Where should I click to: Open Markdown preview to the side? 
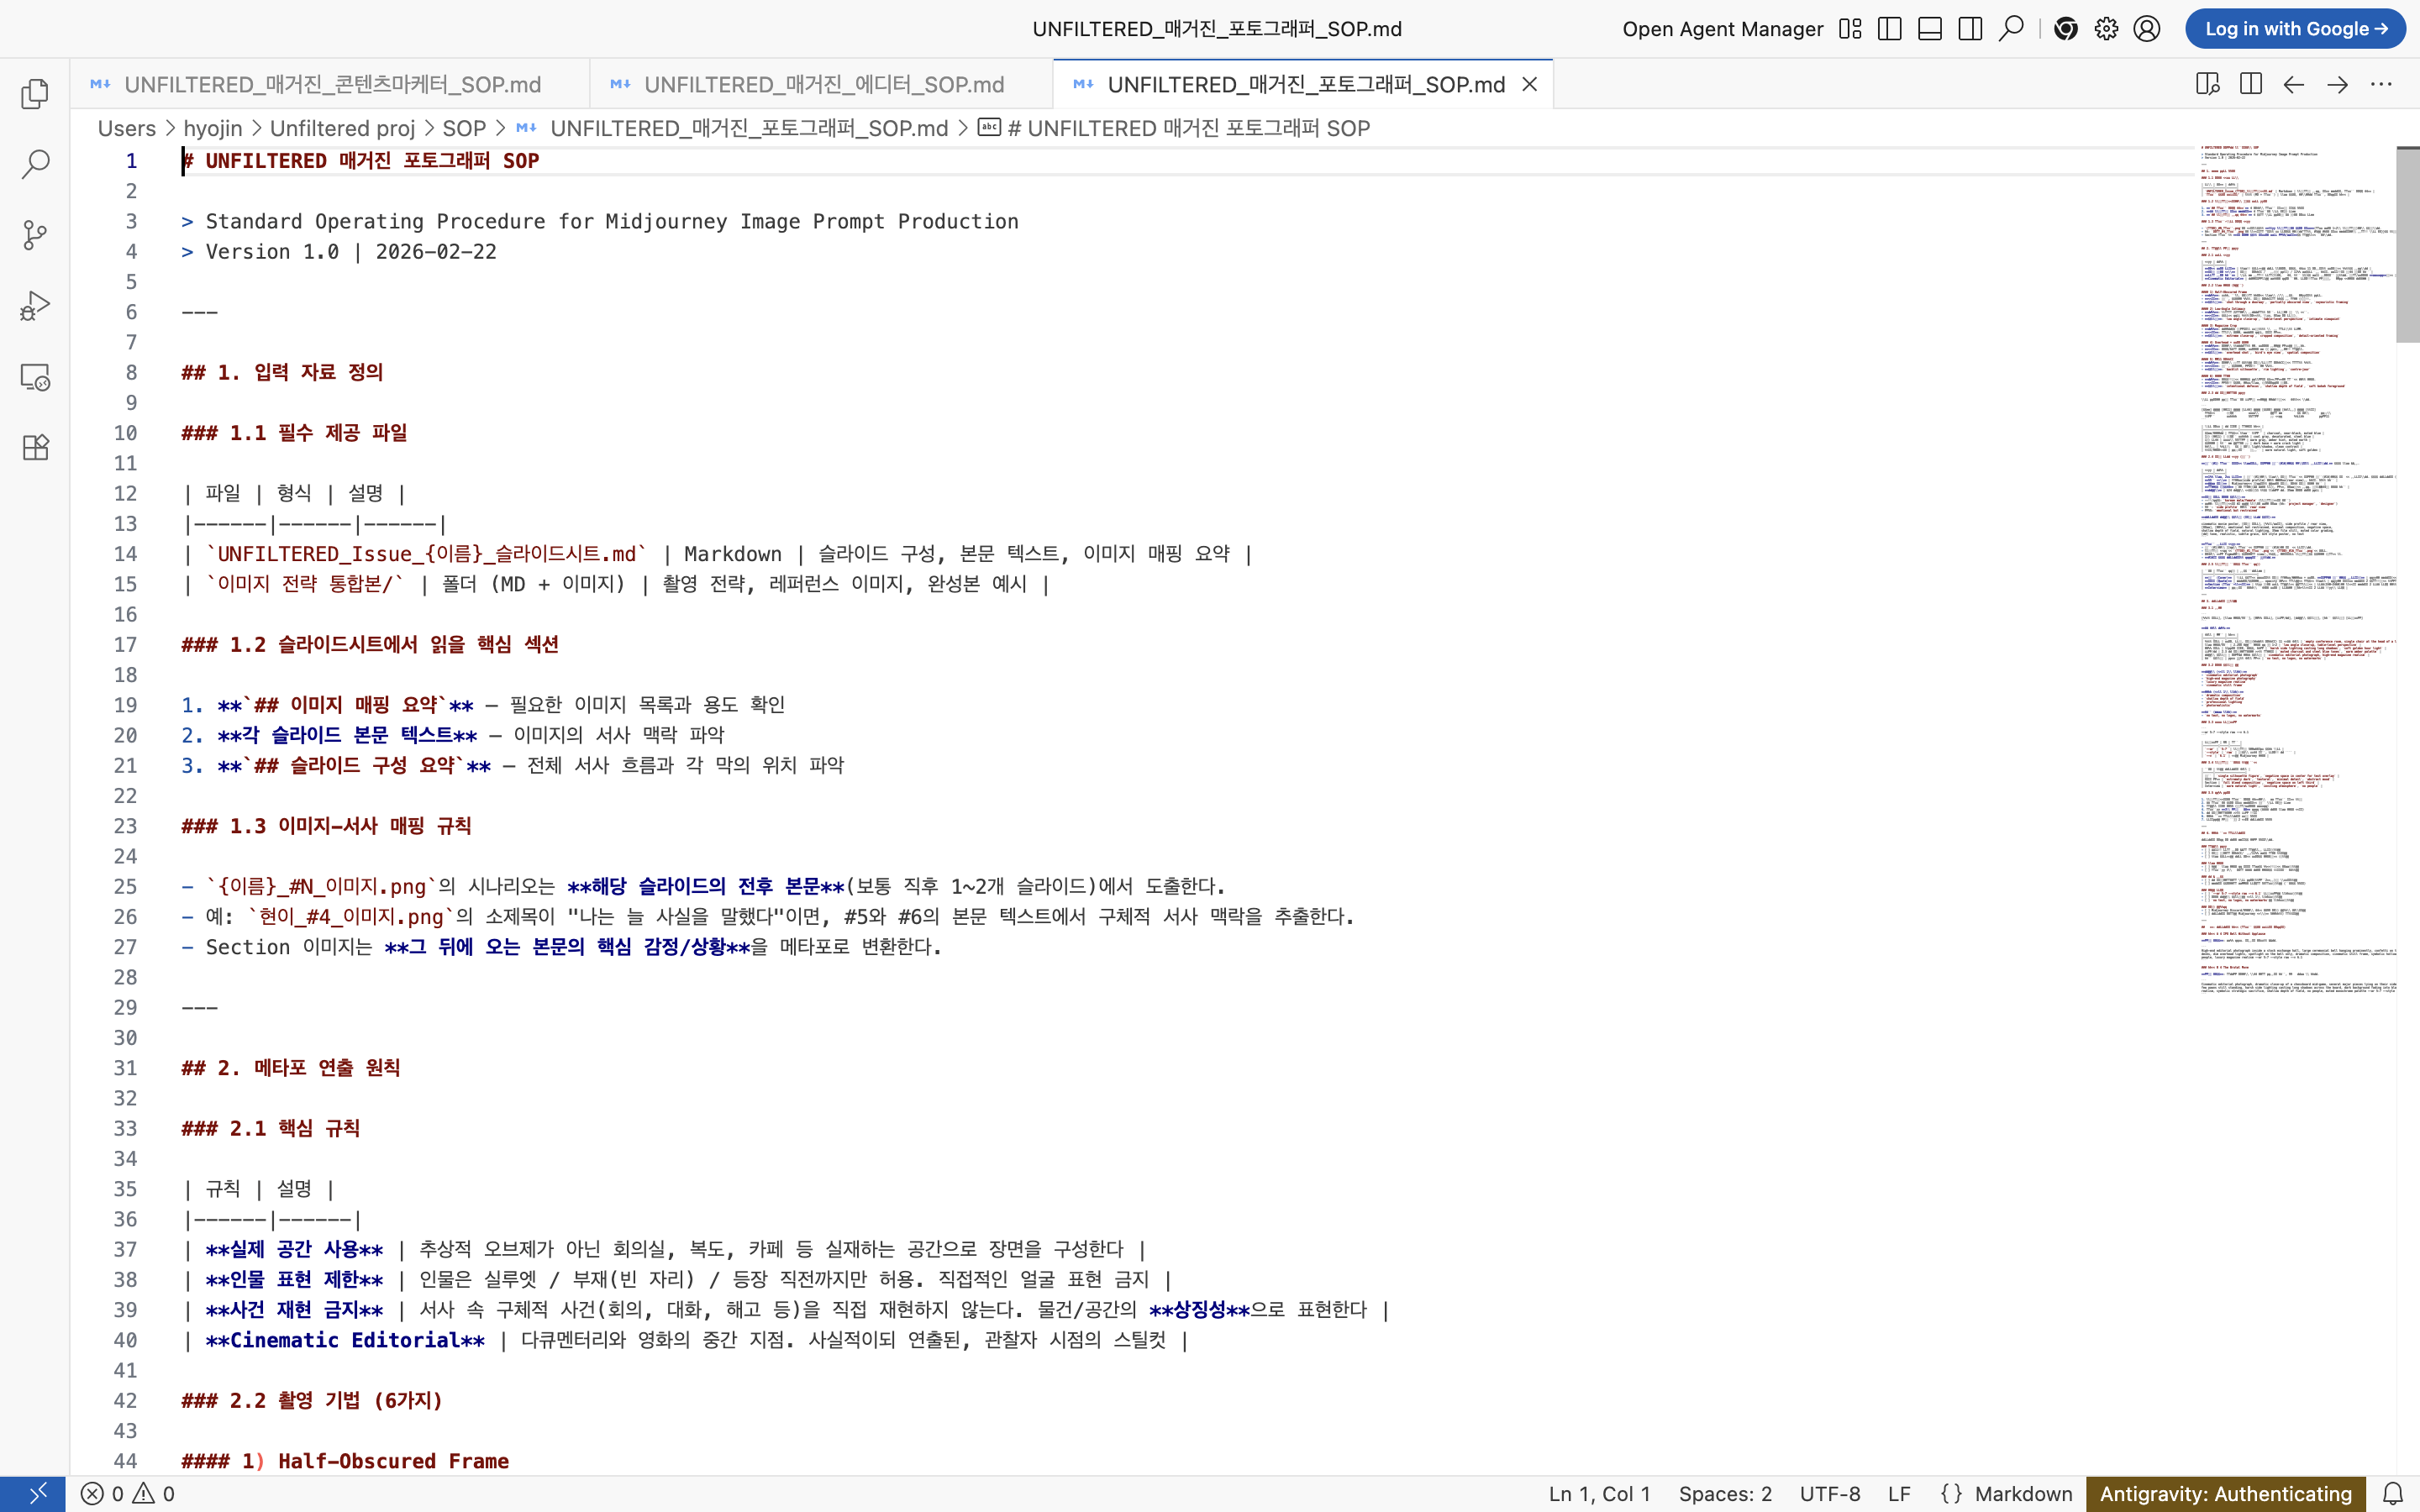[2207, 84]
